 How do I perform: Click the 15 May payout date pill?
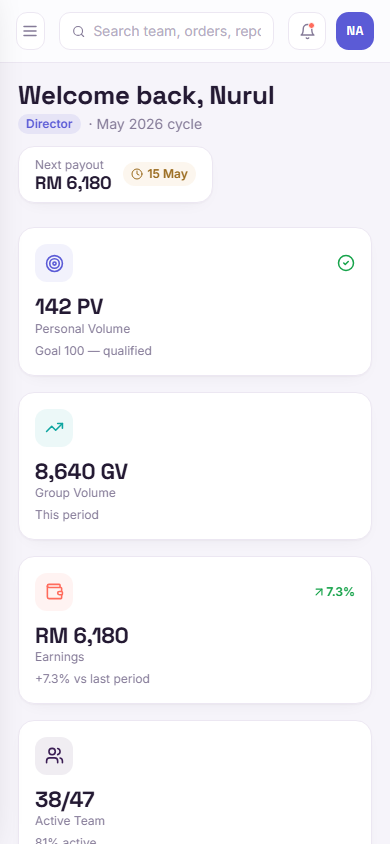(159, 174)
